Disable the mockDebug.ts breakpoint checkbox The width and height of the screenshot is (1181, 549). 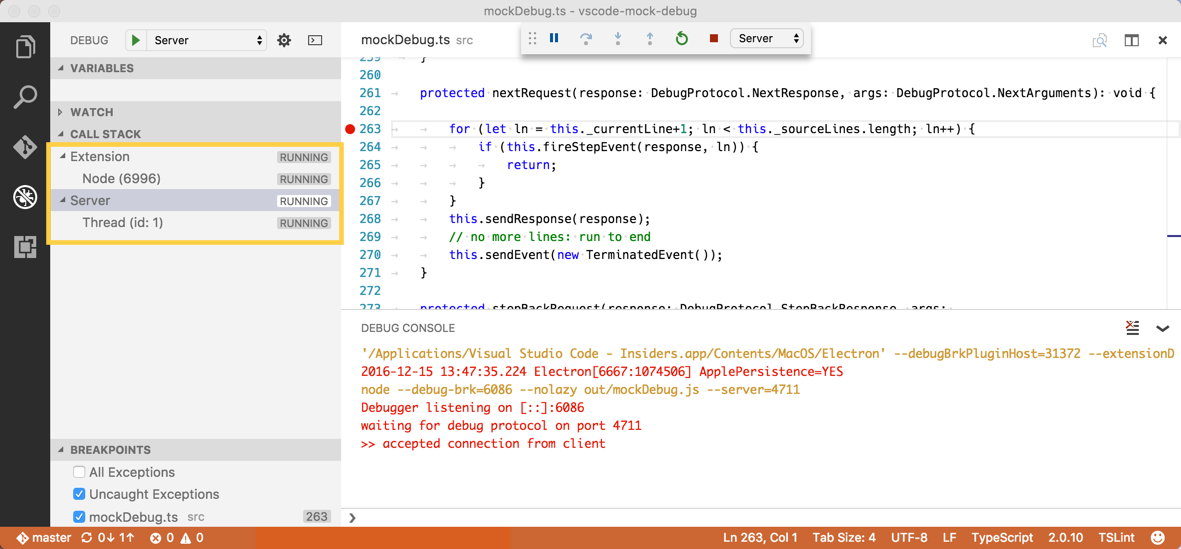(79, 517)
